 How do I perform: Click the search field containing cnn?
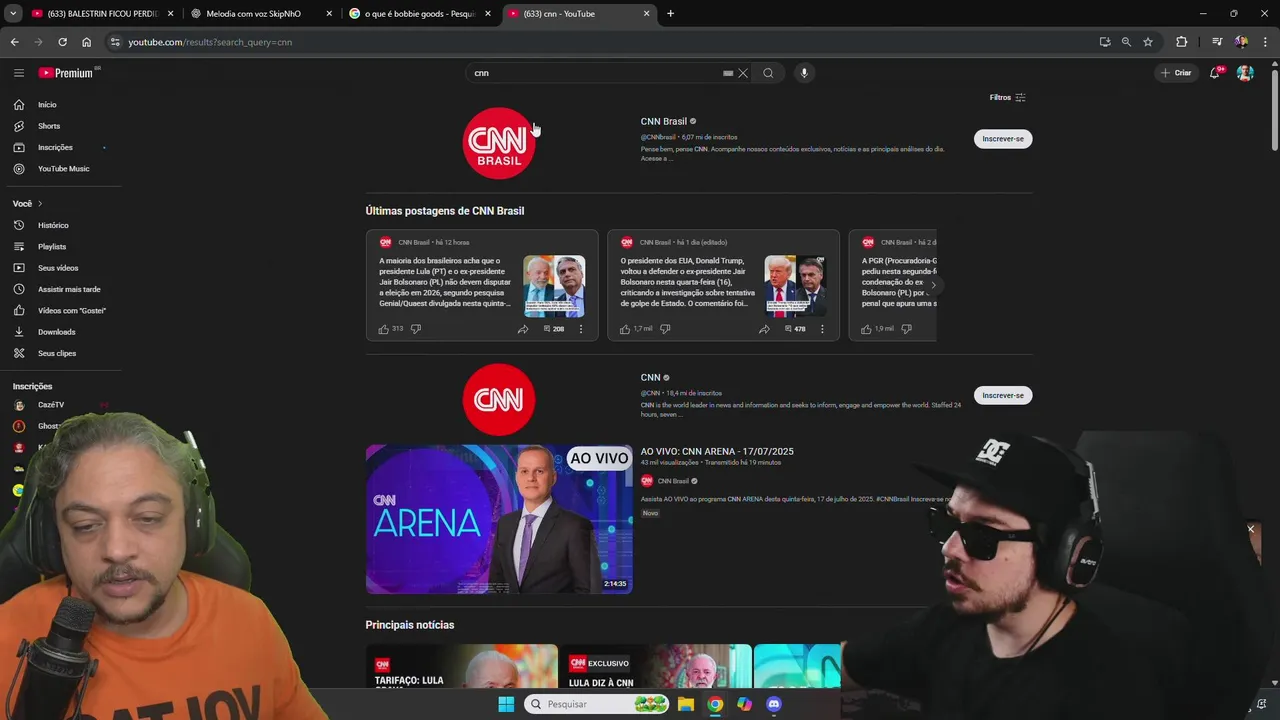pos(595,73)
